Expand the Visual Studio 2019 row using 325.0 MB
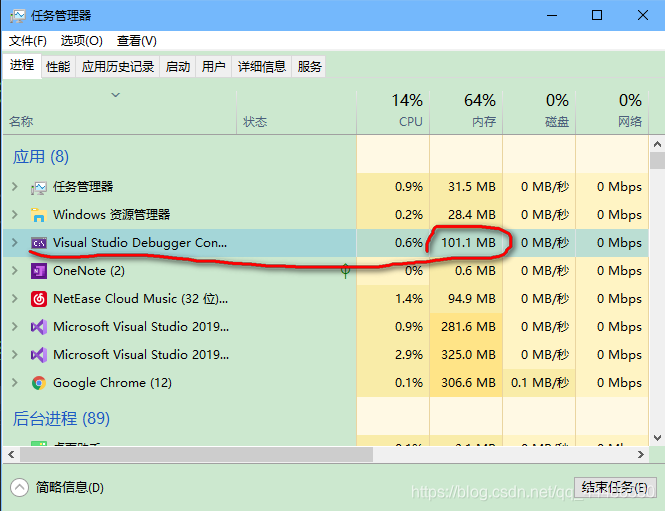This screenshot has width=665, height=511. [15, 355]
